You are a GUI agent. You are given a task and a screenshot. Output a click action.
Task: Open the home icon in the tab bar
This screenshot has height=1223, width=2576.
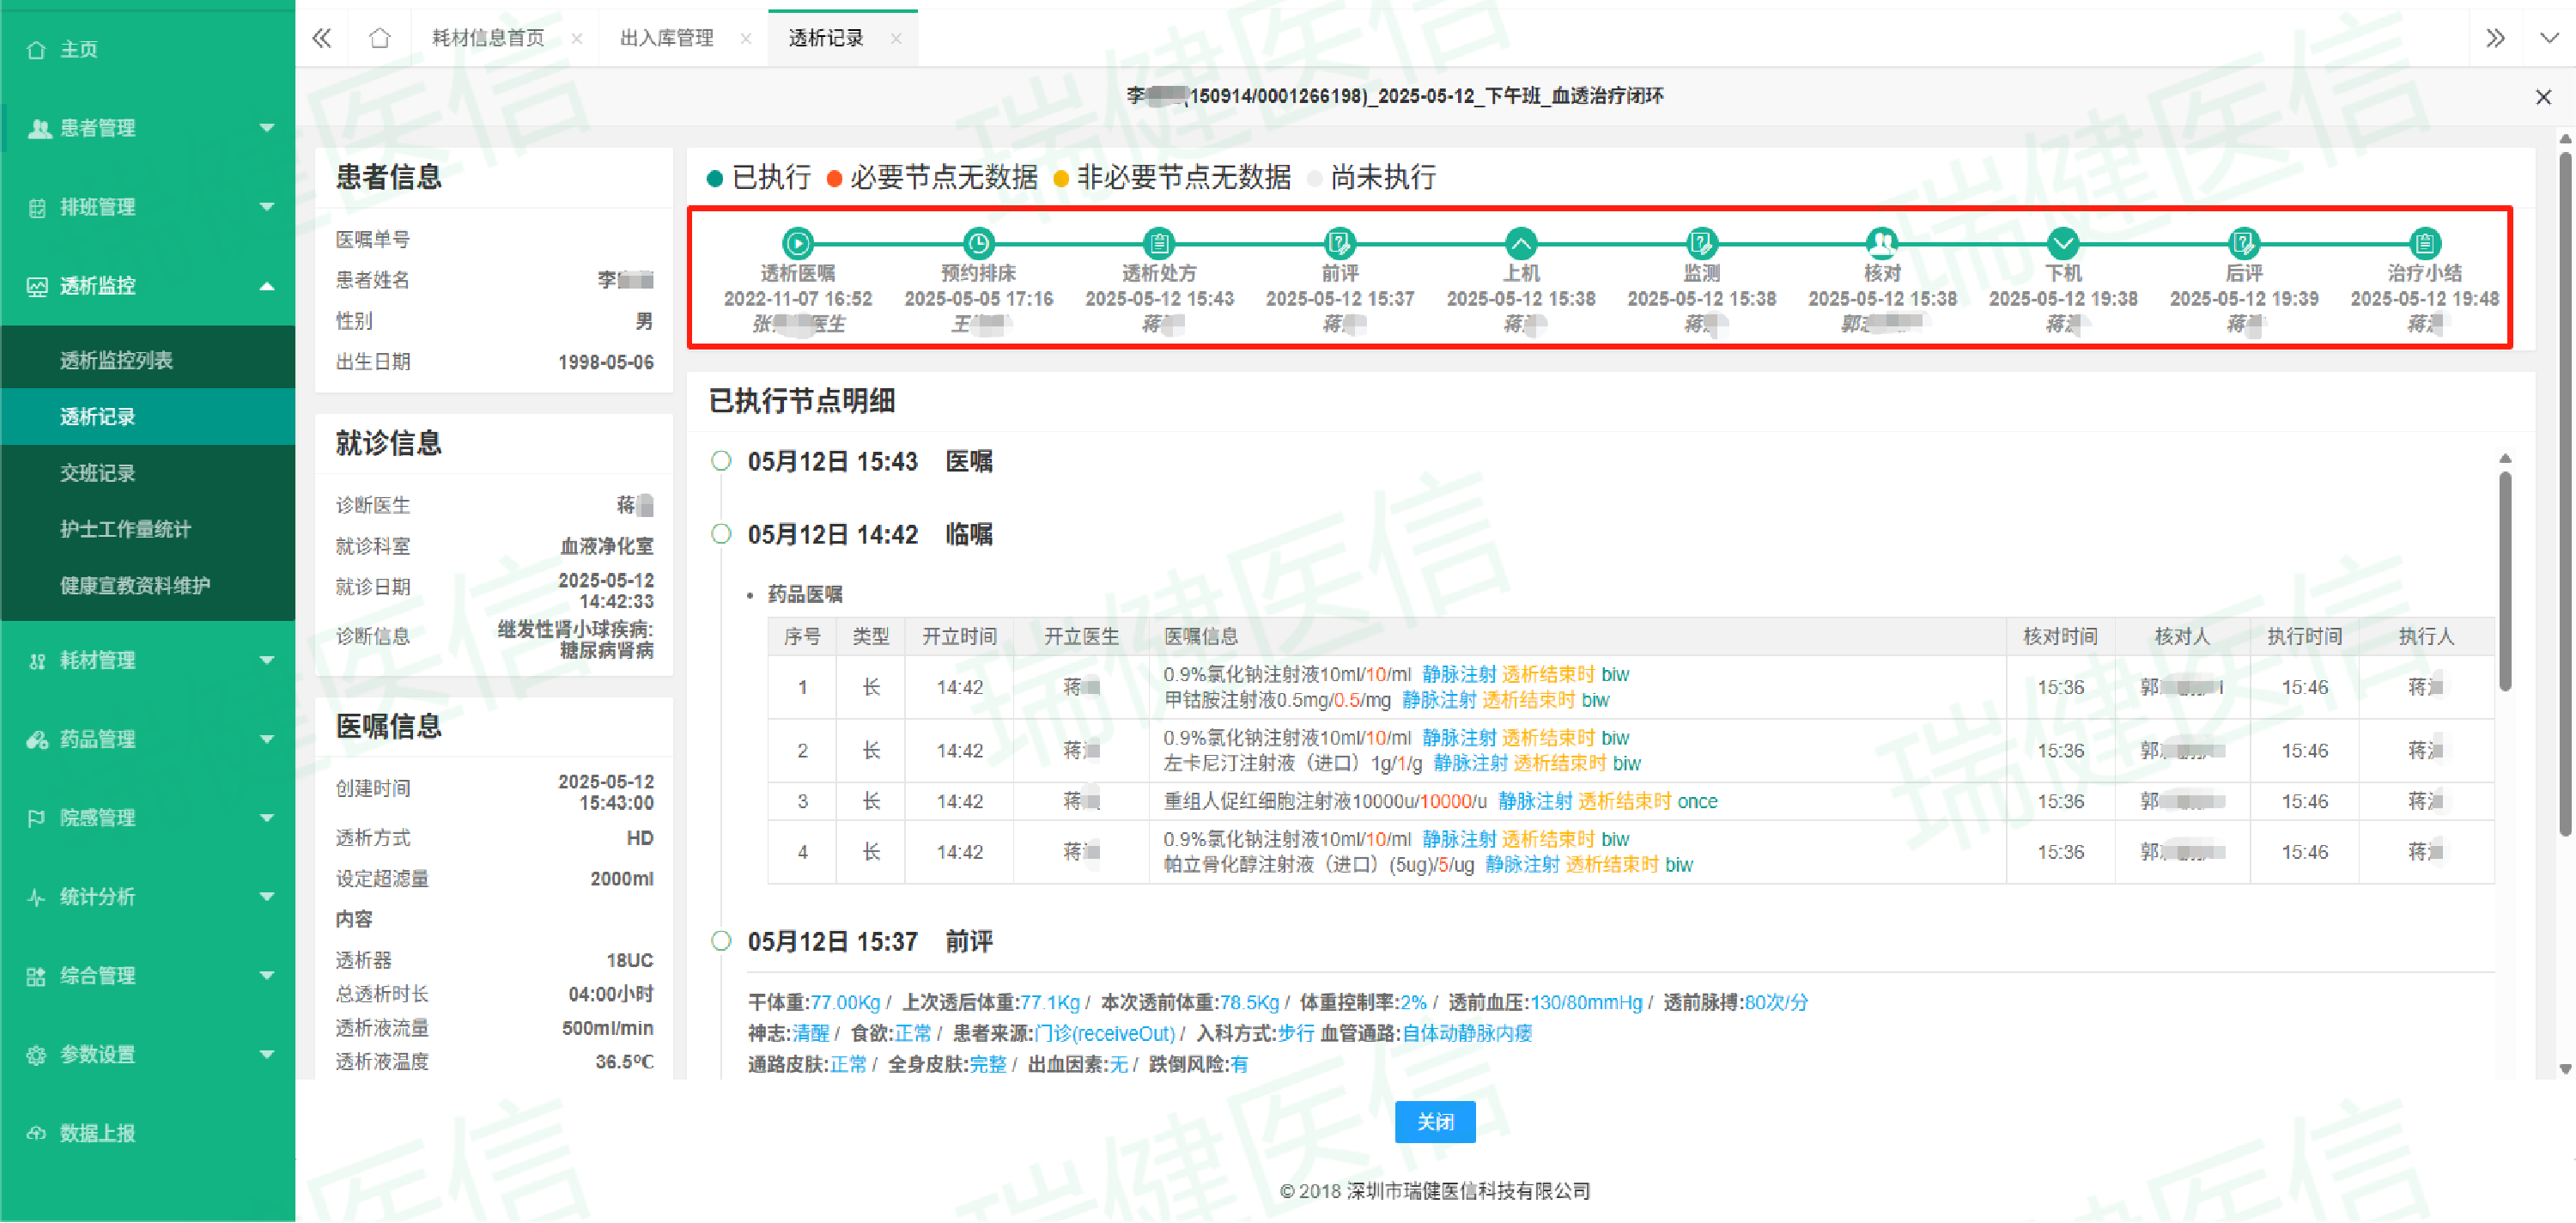point(380,37)
